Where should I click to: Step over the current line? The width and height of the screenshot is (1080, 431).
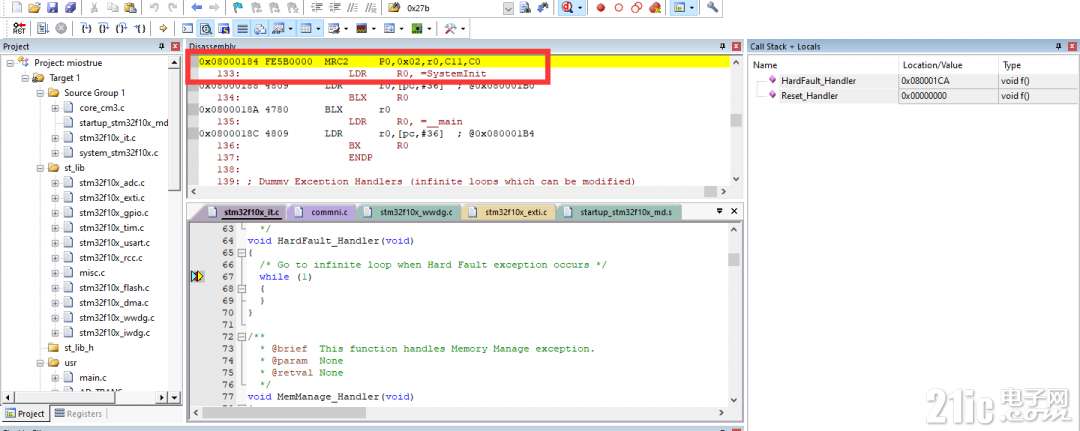click(x=103, y=29)
